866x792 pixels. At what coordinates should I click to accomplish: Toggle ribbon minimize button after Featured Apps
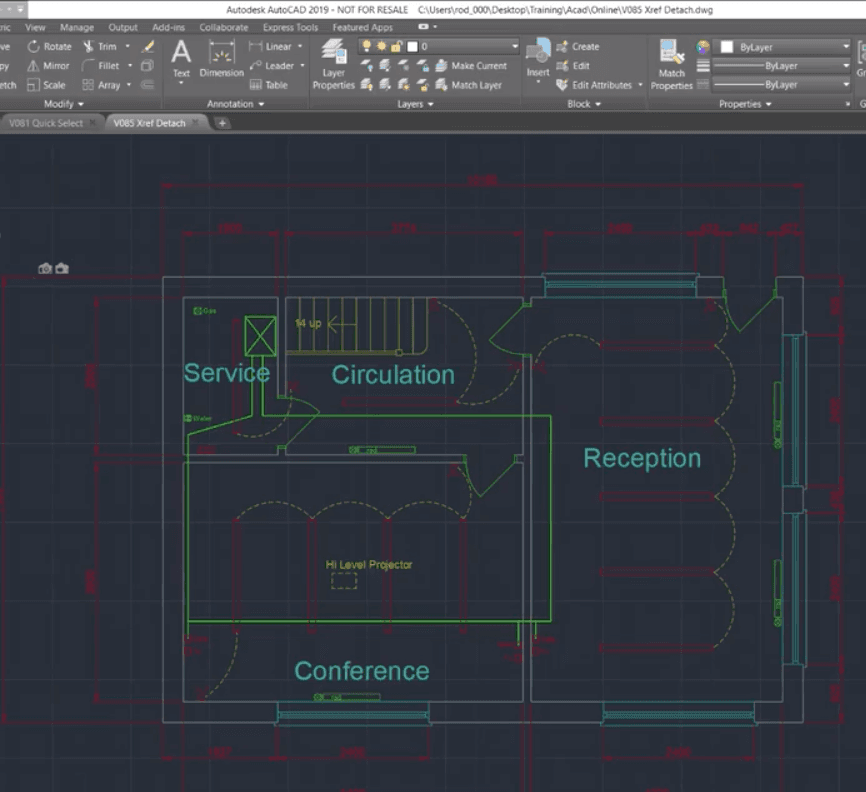pyautogui.click(x=423, y=27)
